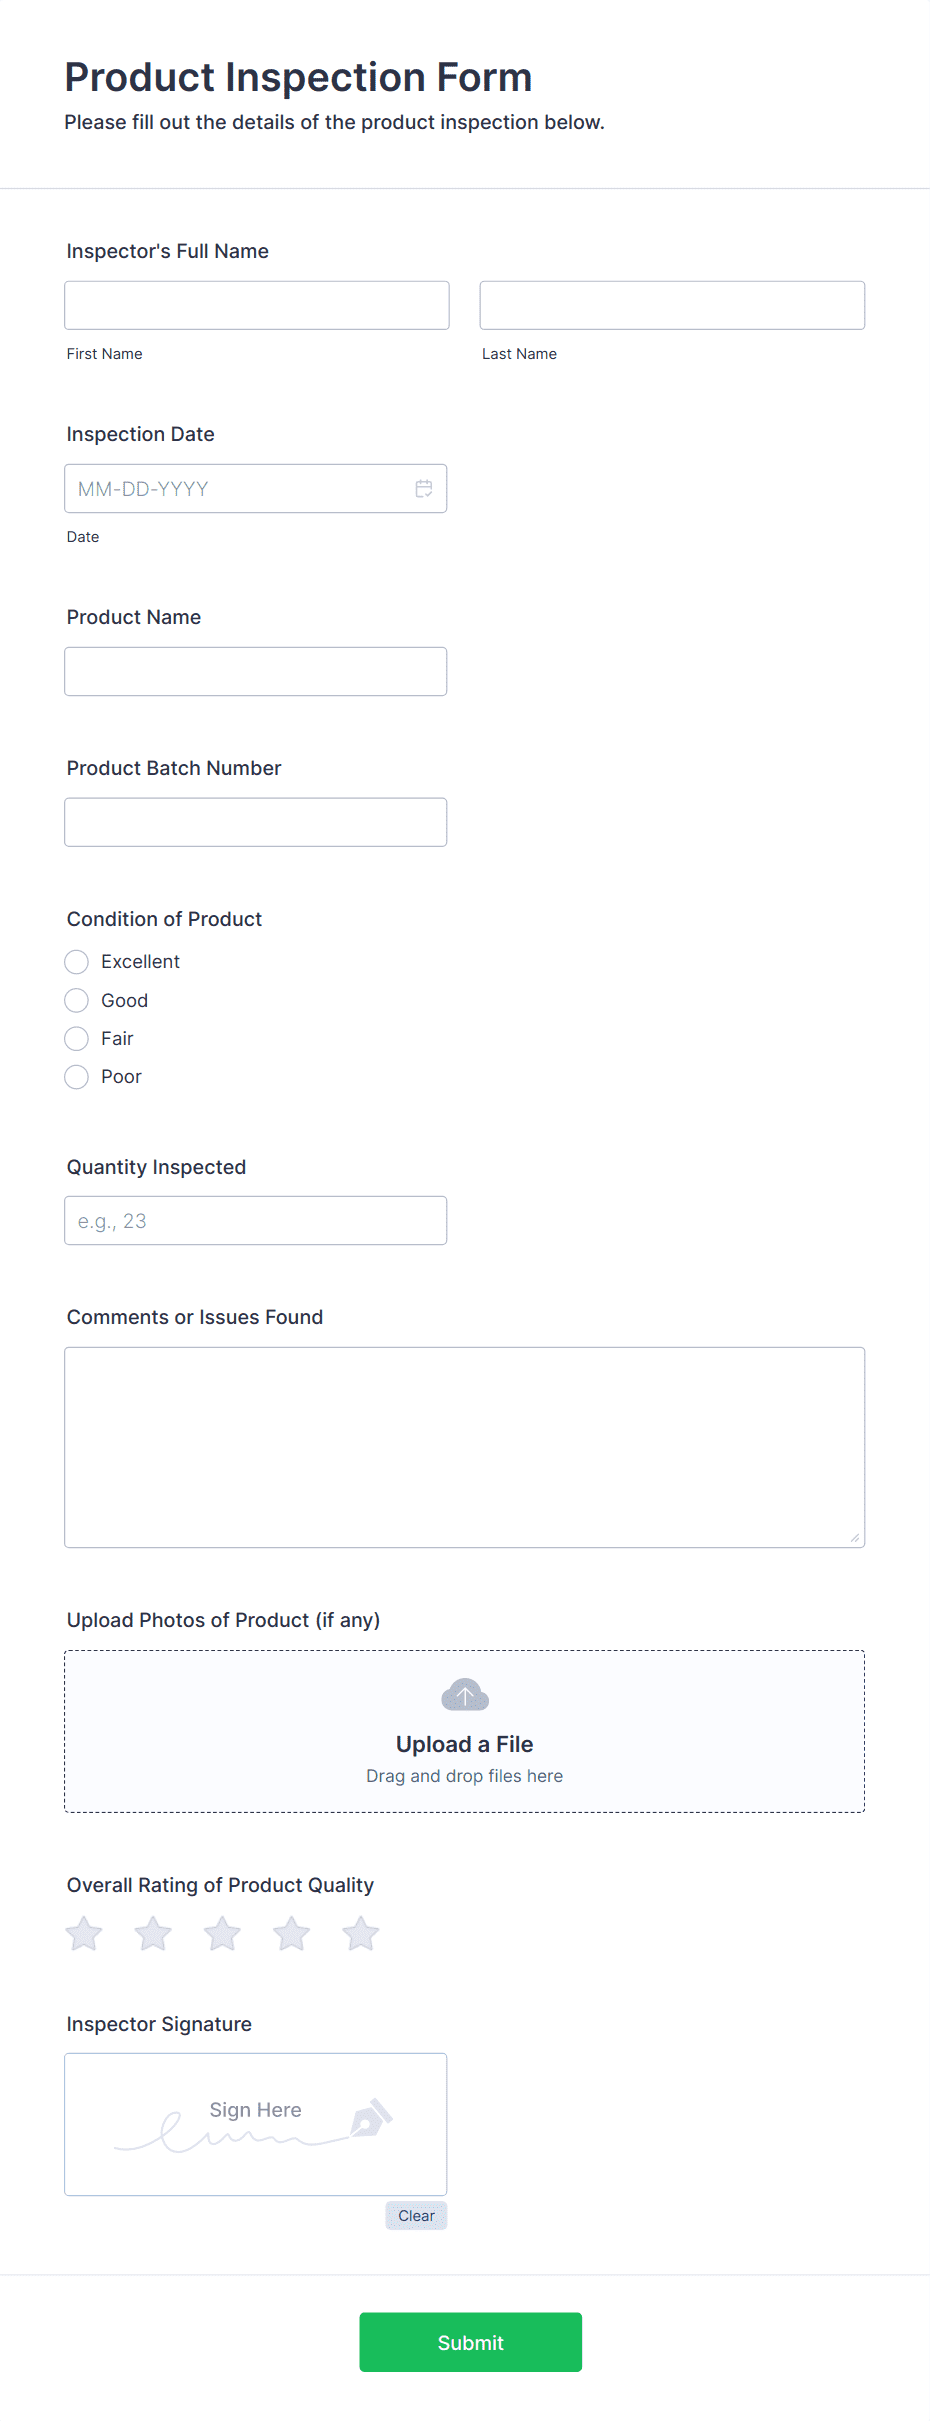The height and width of the screenshot is (2421, 930).
Task: Choose the third rating star
Action: coord(222,1934)
